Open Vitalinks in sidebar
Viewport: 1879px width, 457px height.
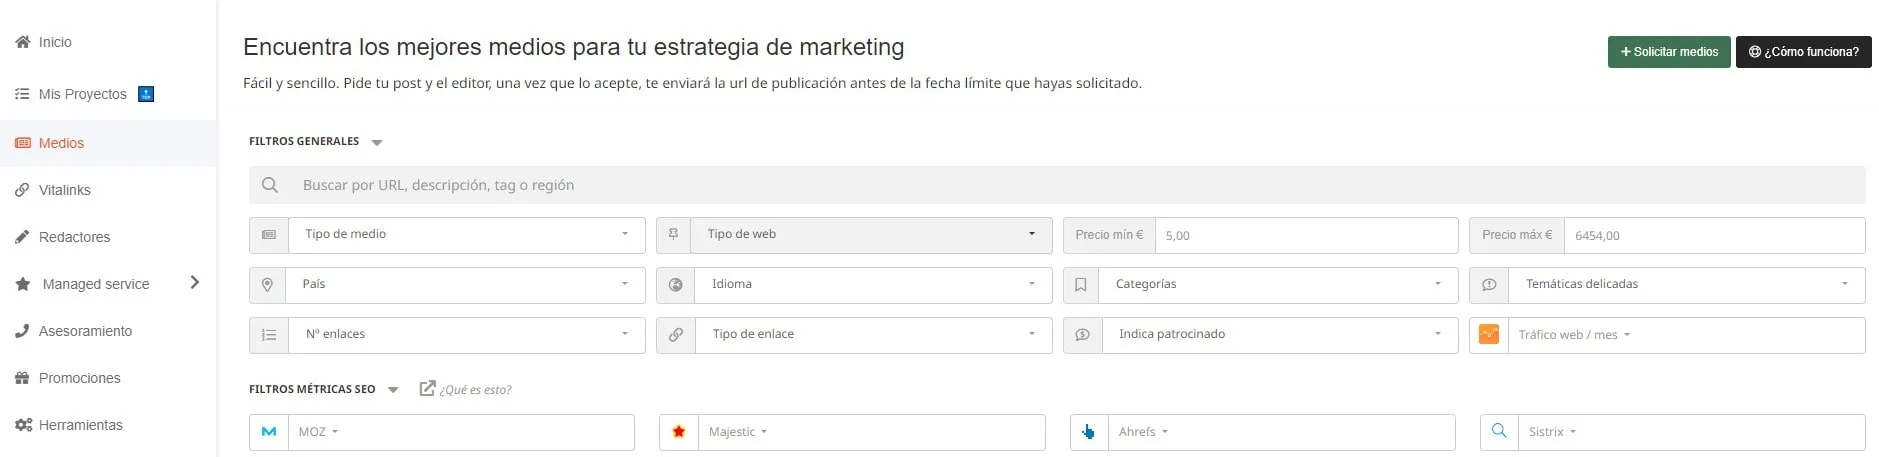point(65,190)
